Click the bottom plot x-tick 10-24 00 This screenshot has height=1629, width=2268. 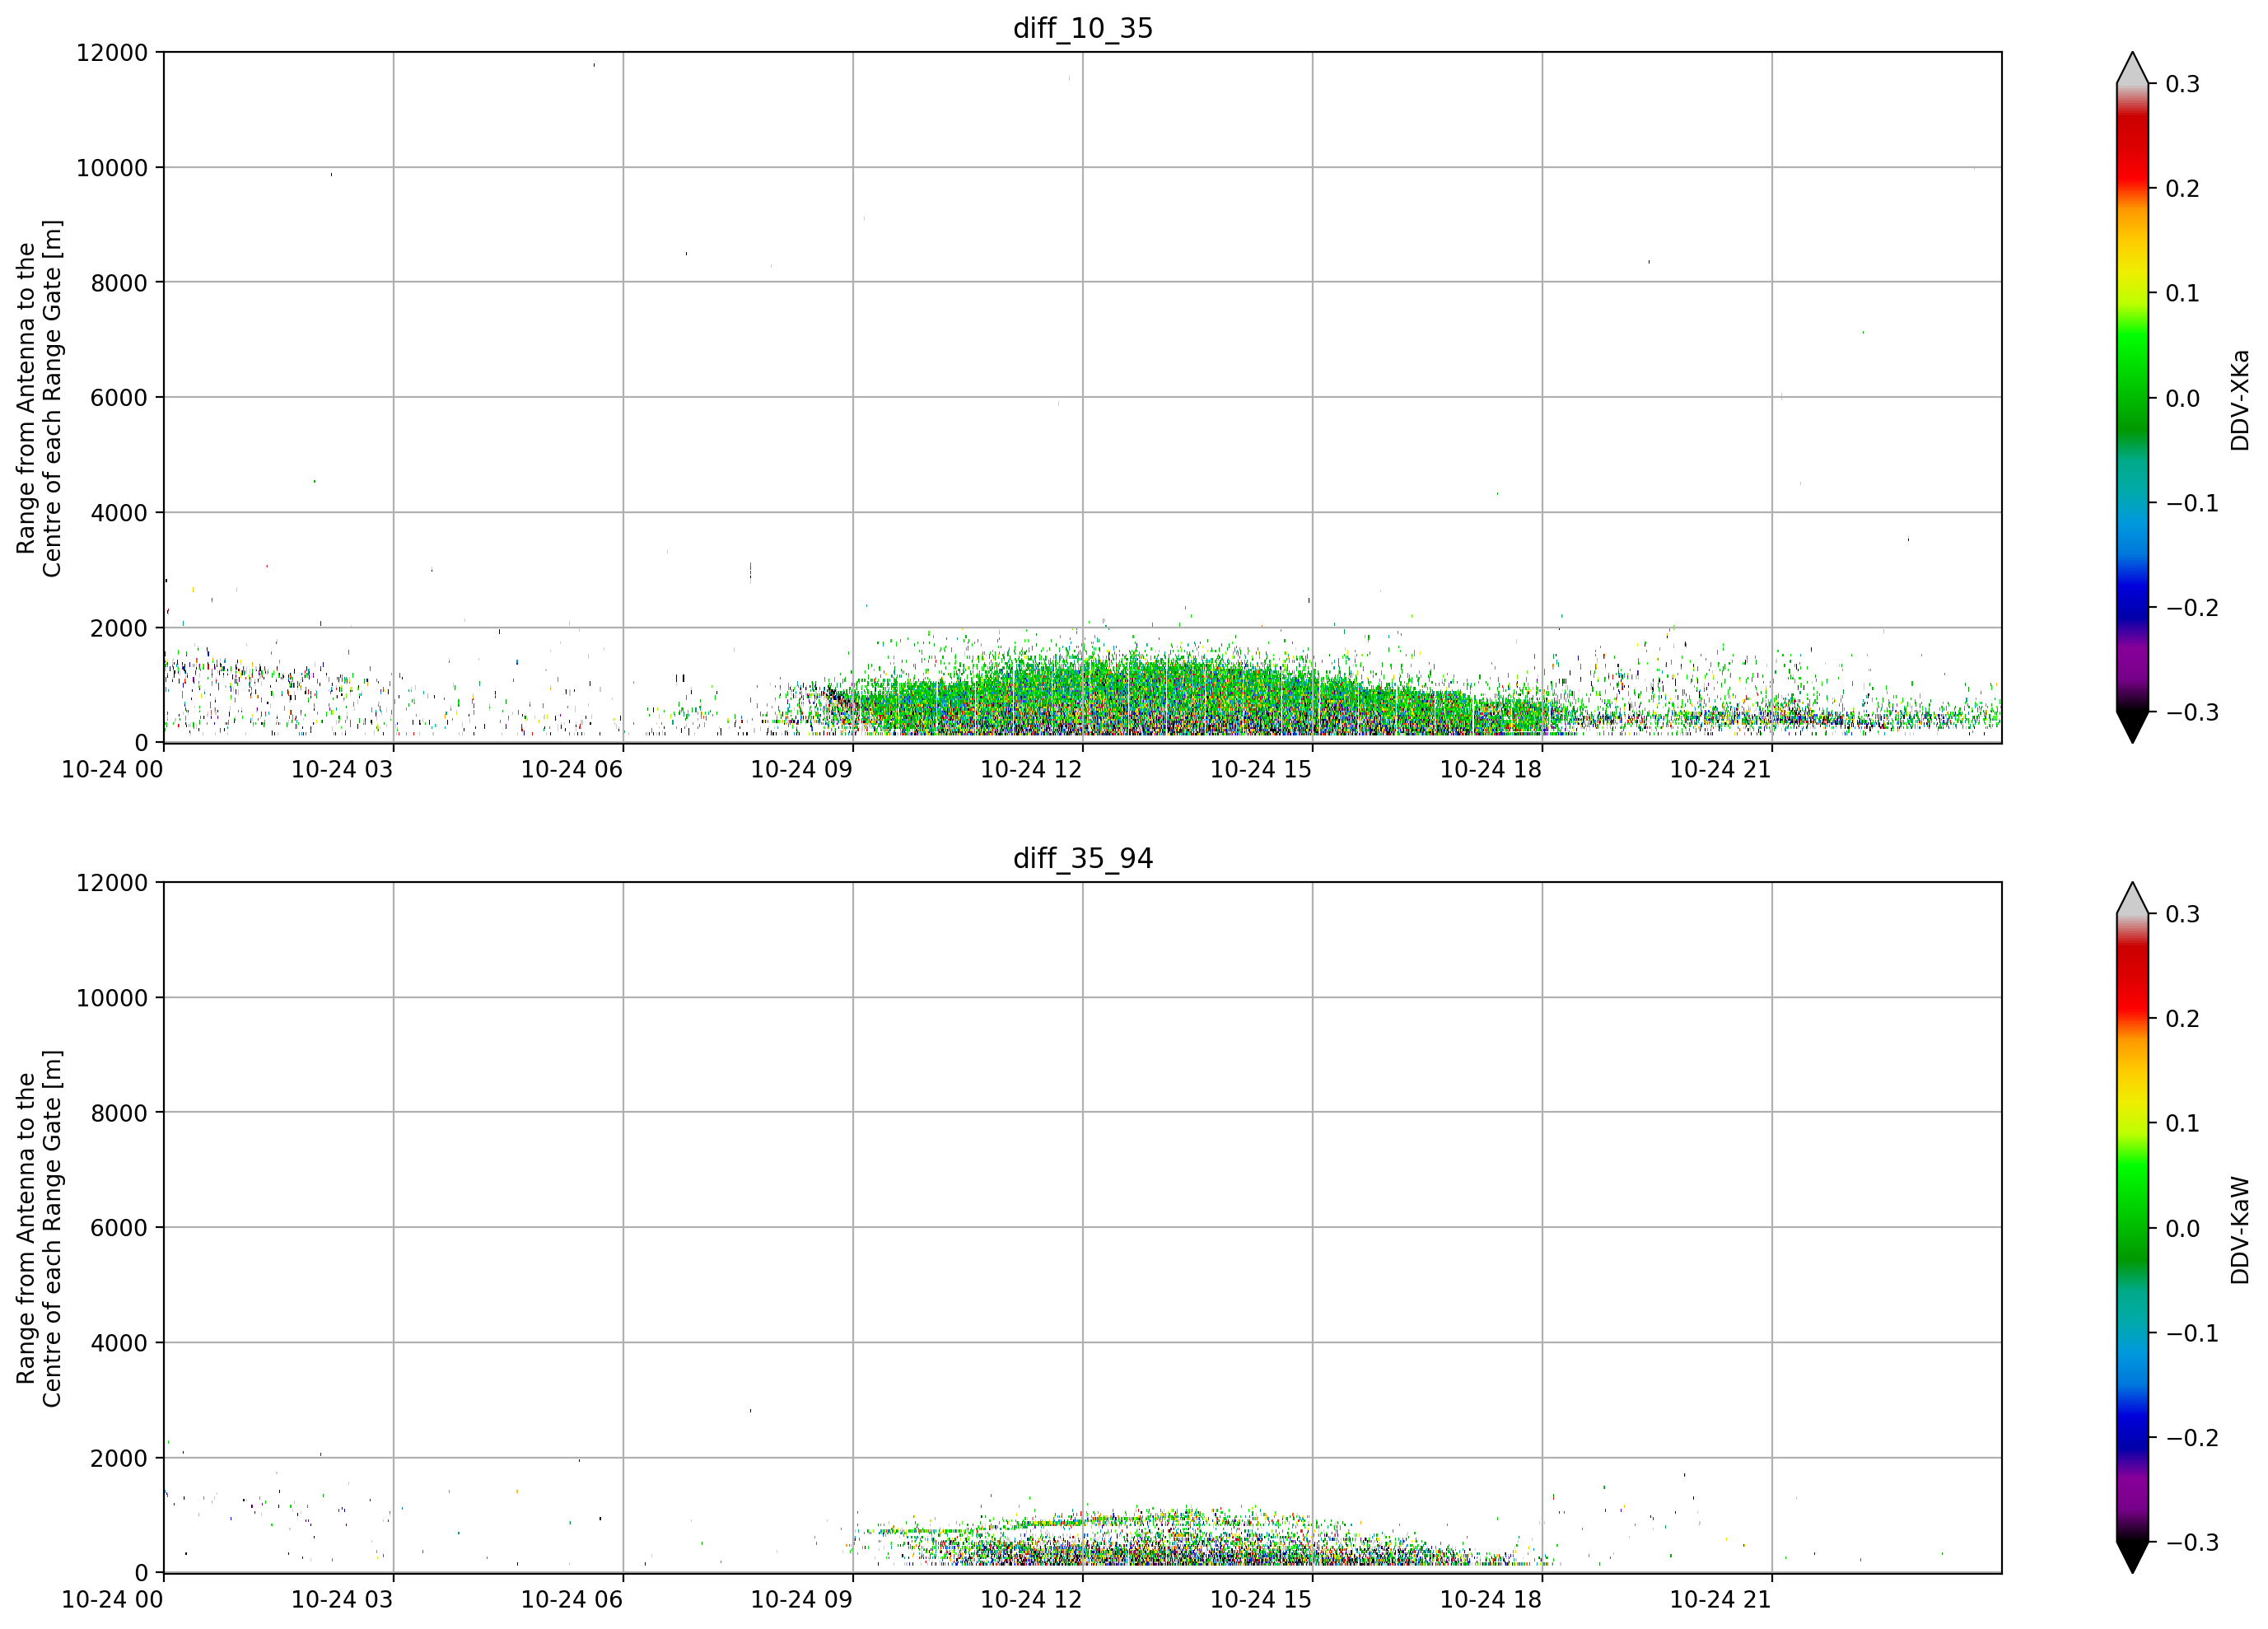pyautogui.click(x=112, y=1599)
